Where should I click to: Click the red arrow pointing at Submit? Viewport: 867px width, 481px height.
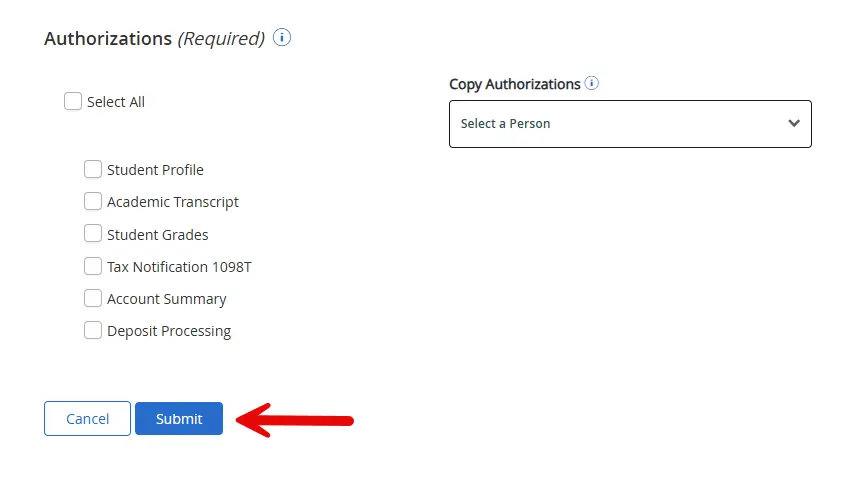[x=295, y=420]
